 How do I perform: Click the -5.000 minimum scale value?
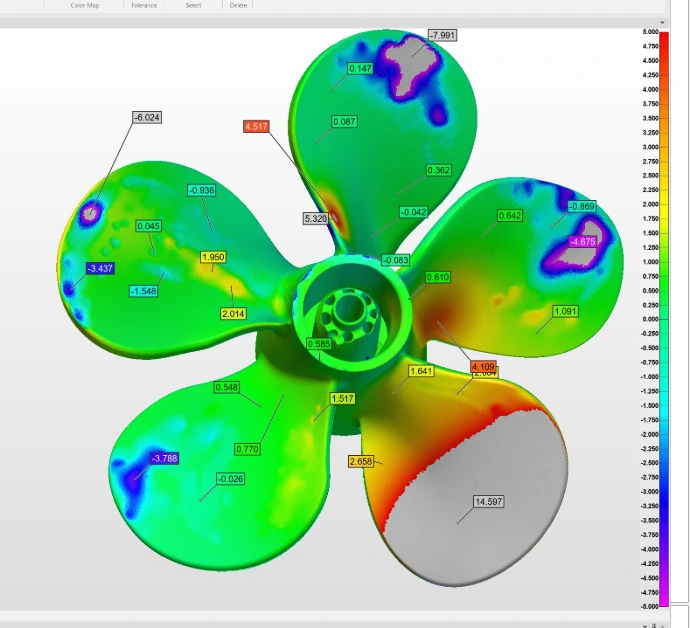click(x=649, y=606)
